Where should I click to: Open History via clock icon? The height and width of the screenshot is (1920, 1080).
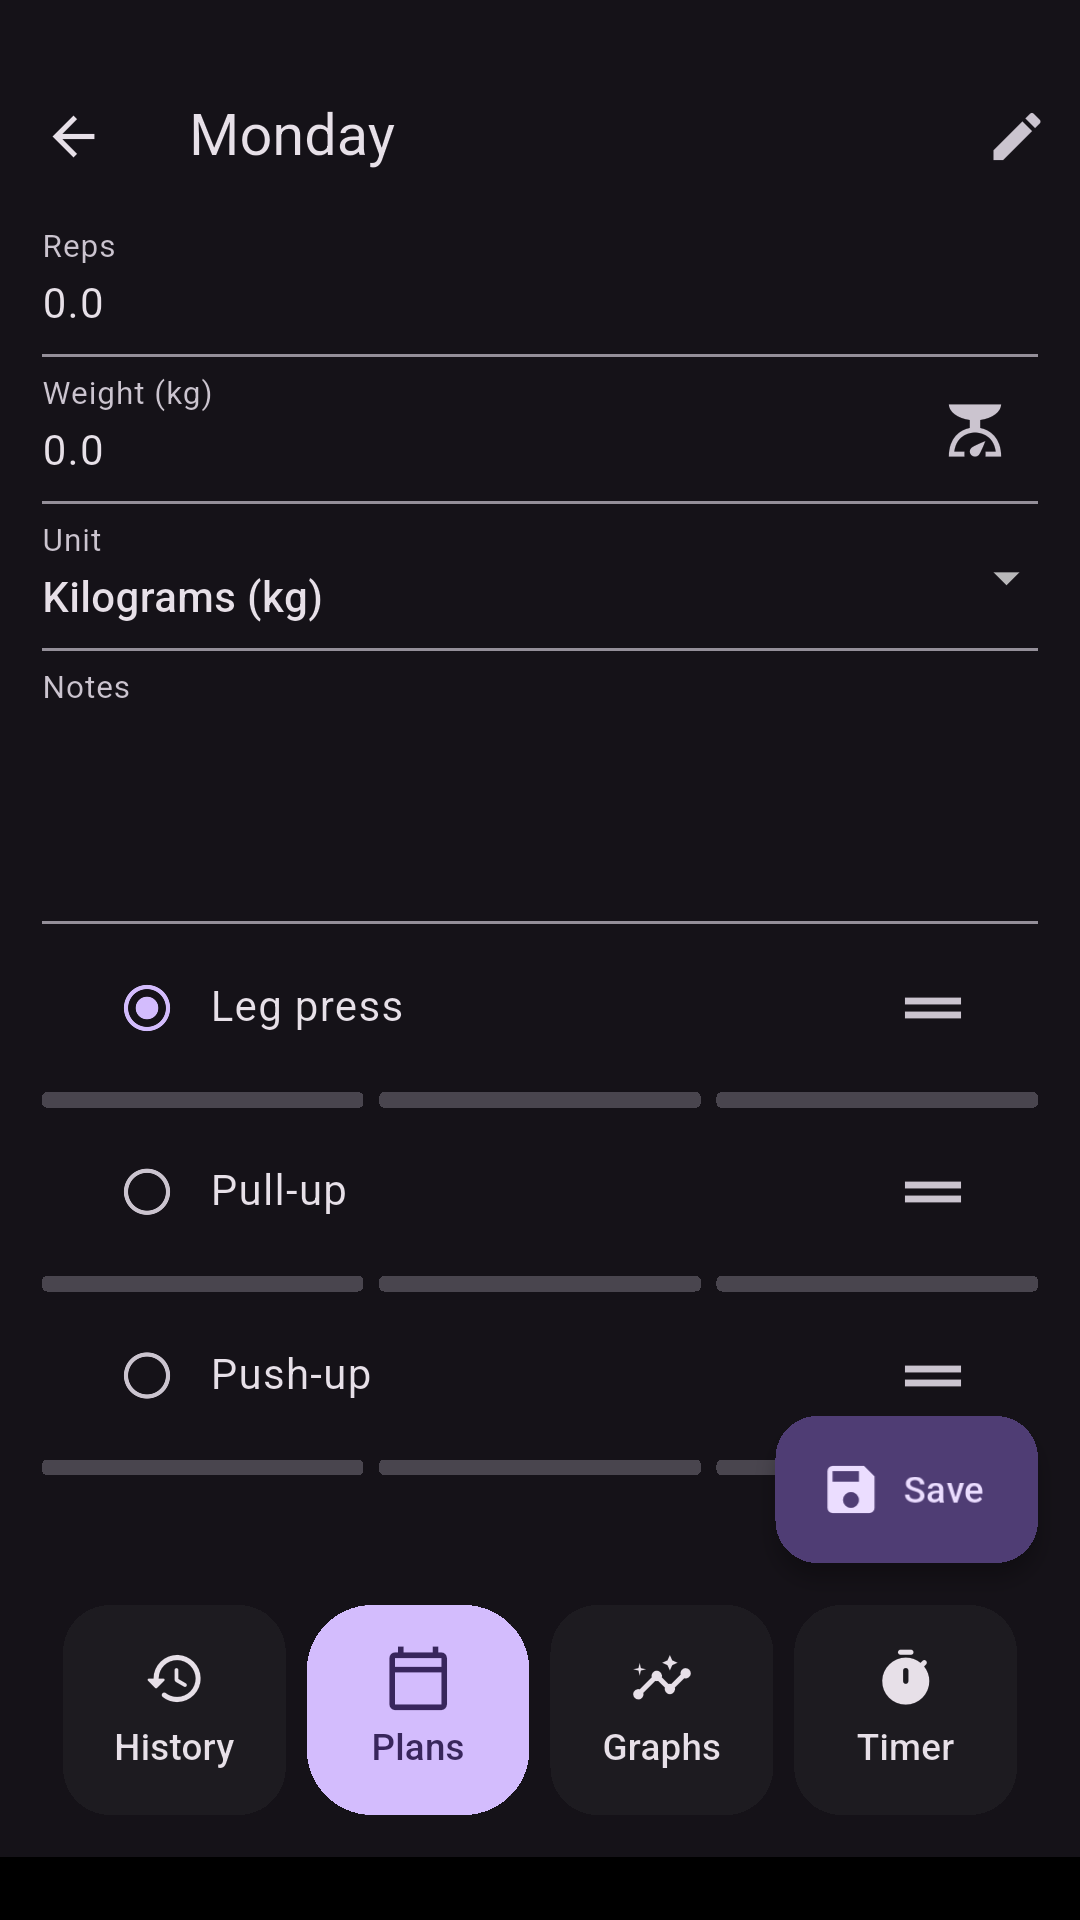tap(174, 1680)
